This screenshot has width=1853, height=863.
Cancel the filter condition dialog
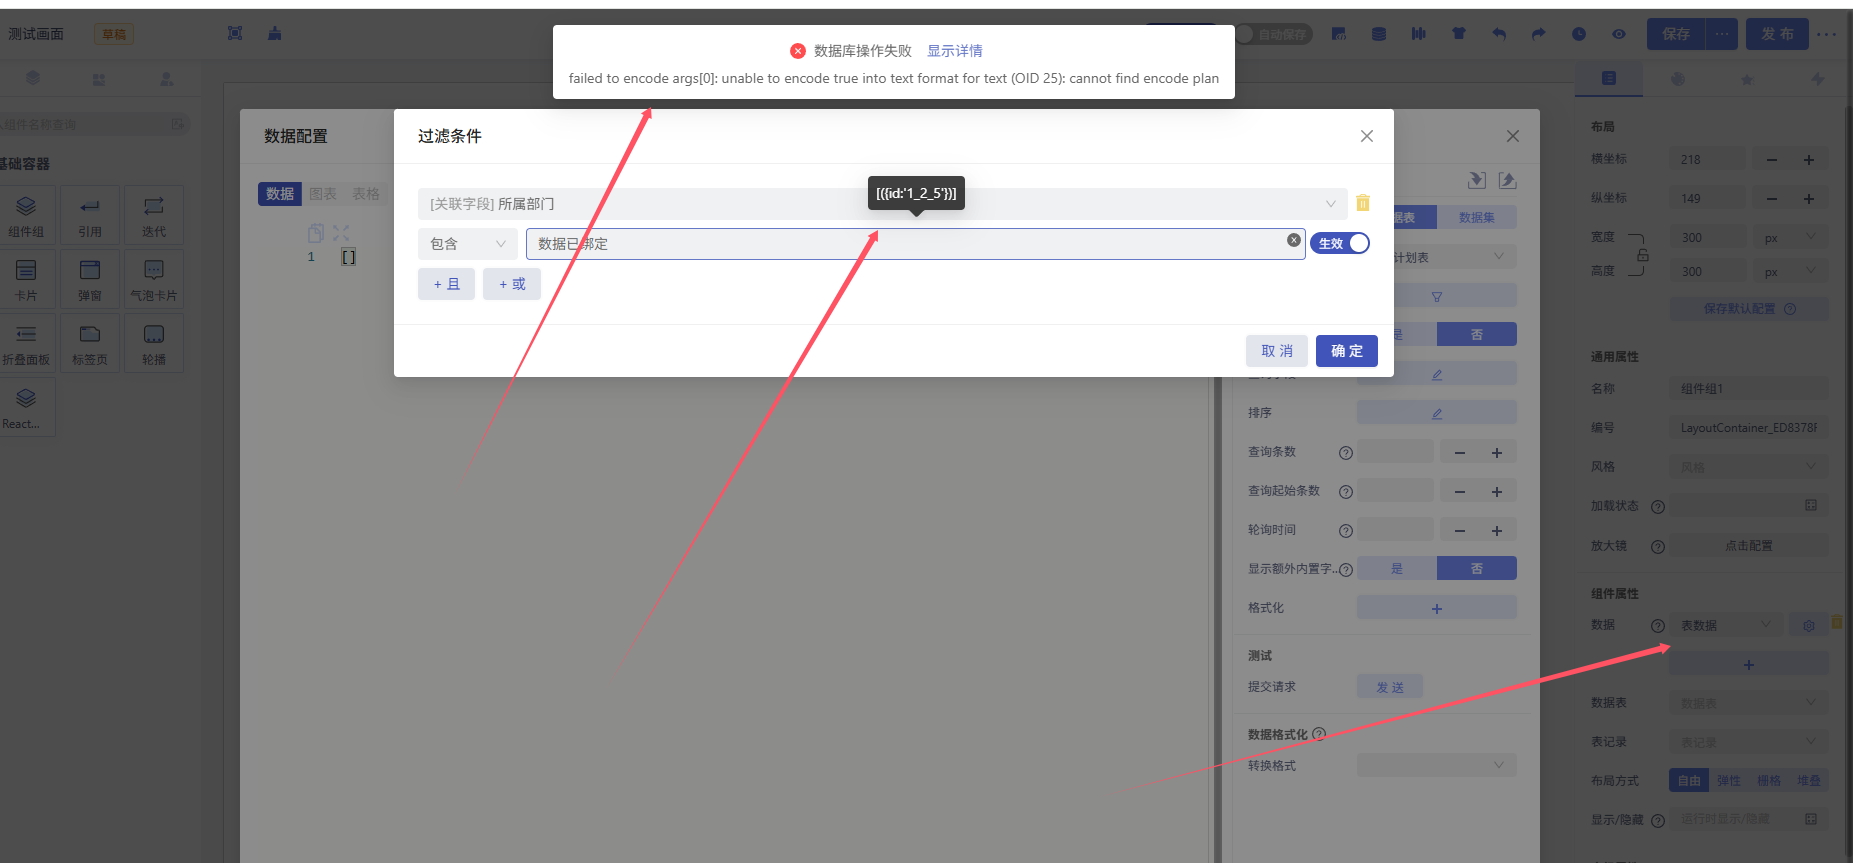1277,351
